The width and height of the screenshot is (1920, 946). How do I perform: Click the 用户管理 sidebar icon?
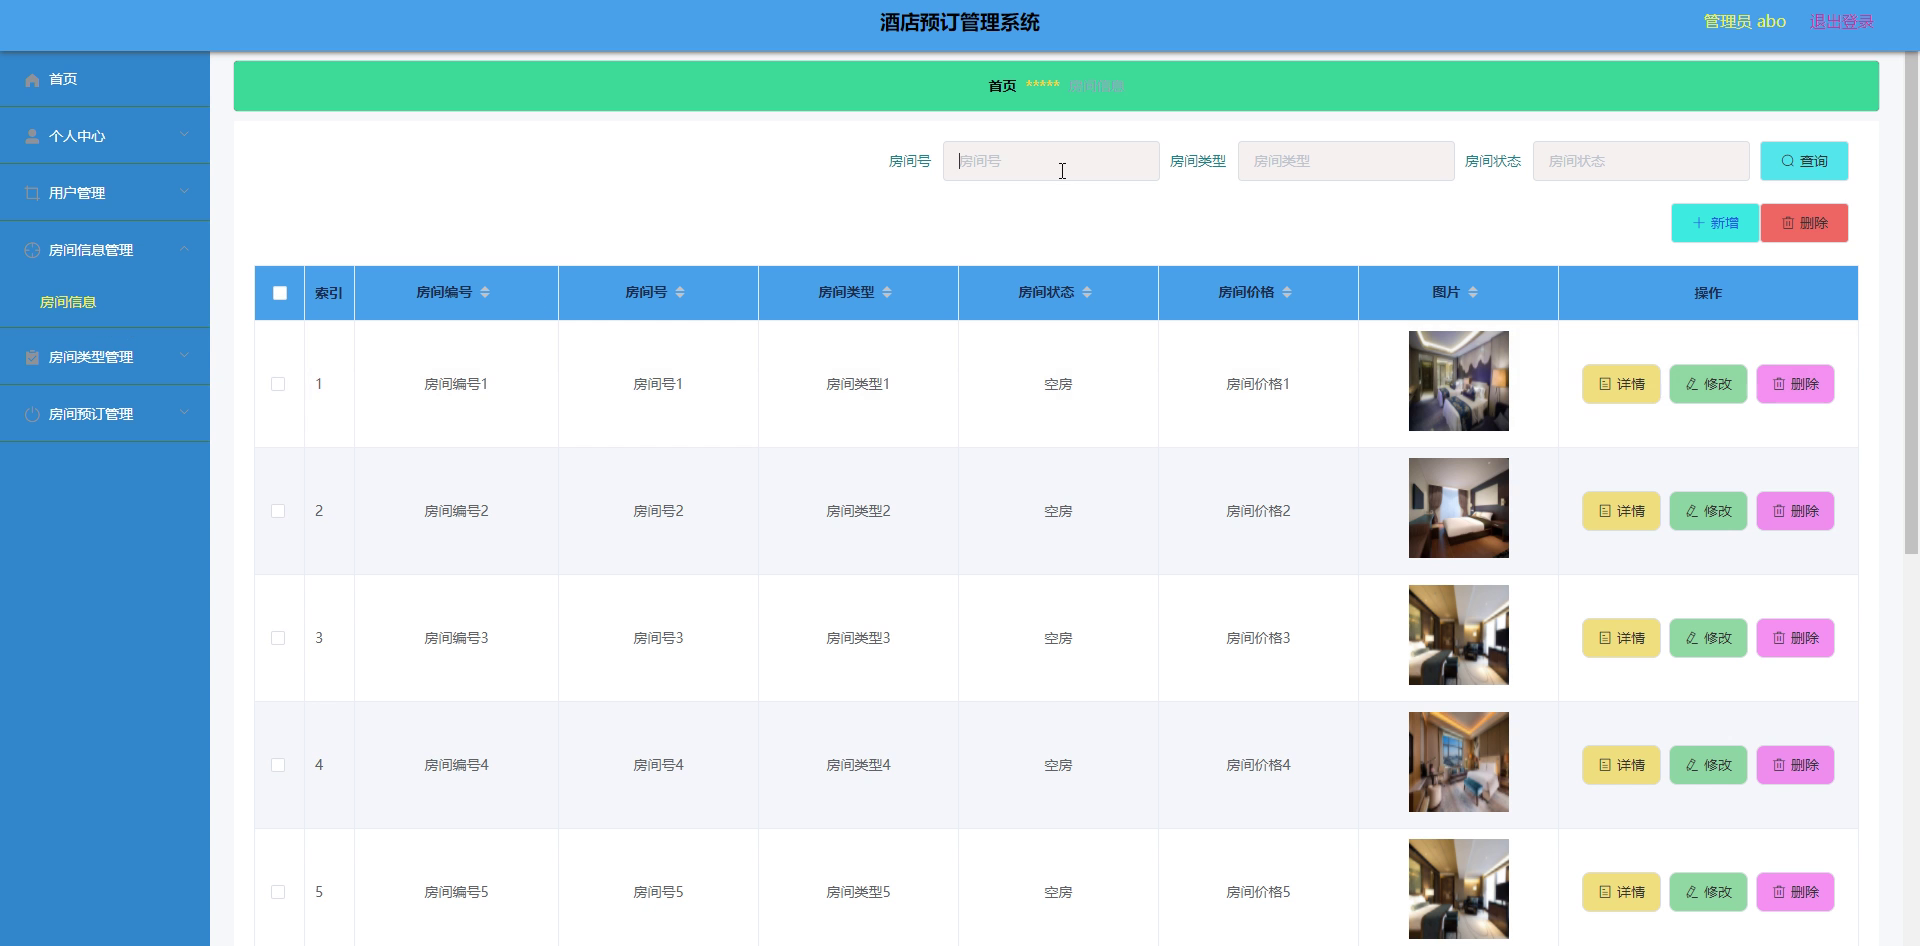(32, 193)
